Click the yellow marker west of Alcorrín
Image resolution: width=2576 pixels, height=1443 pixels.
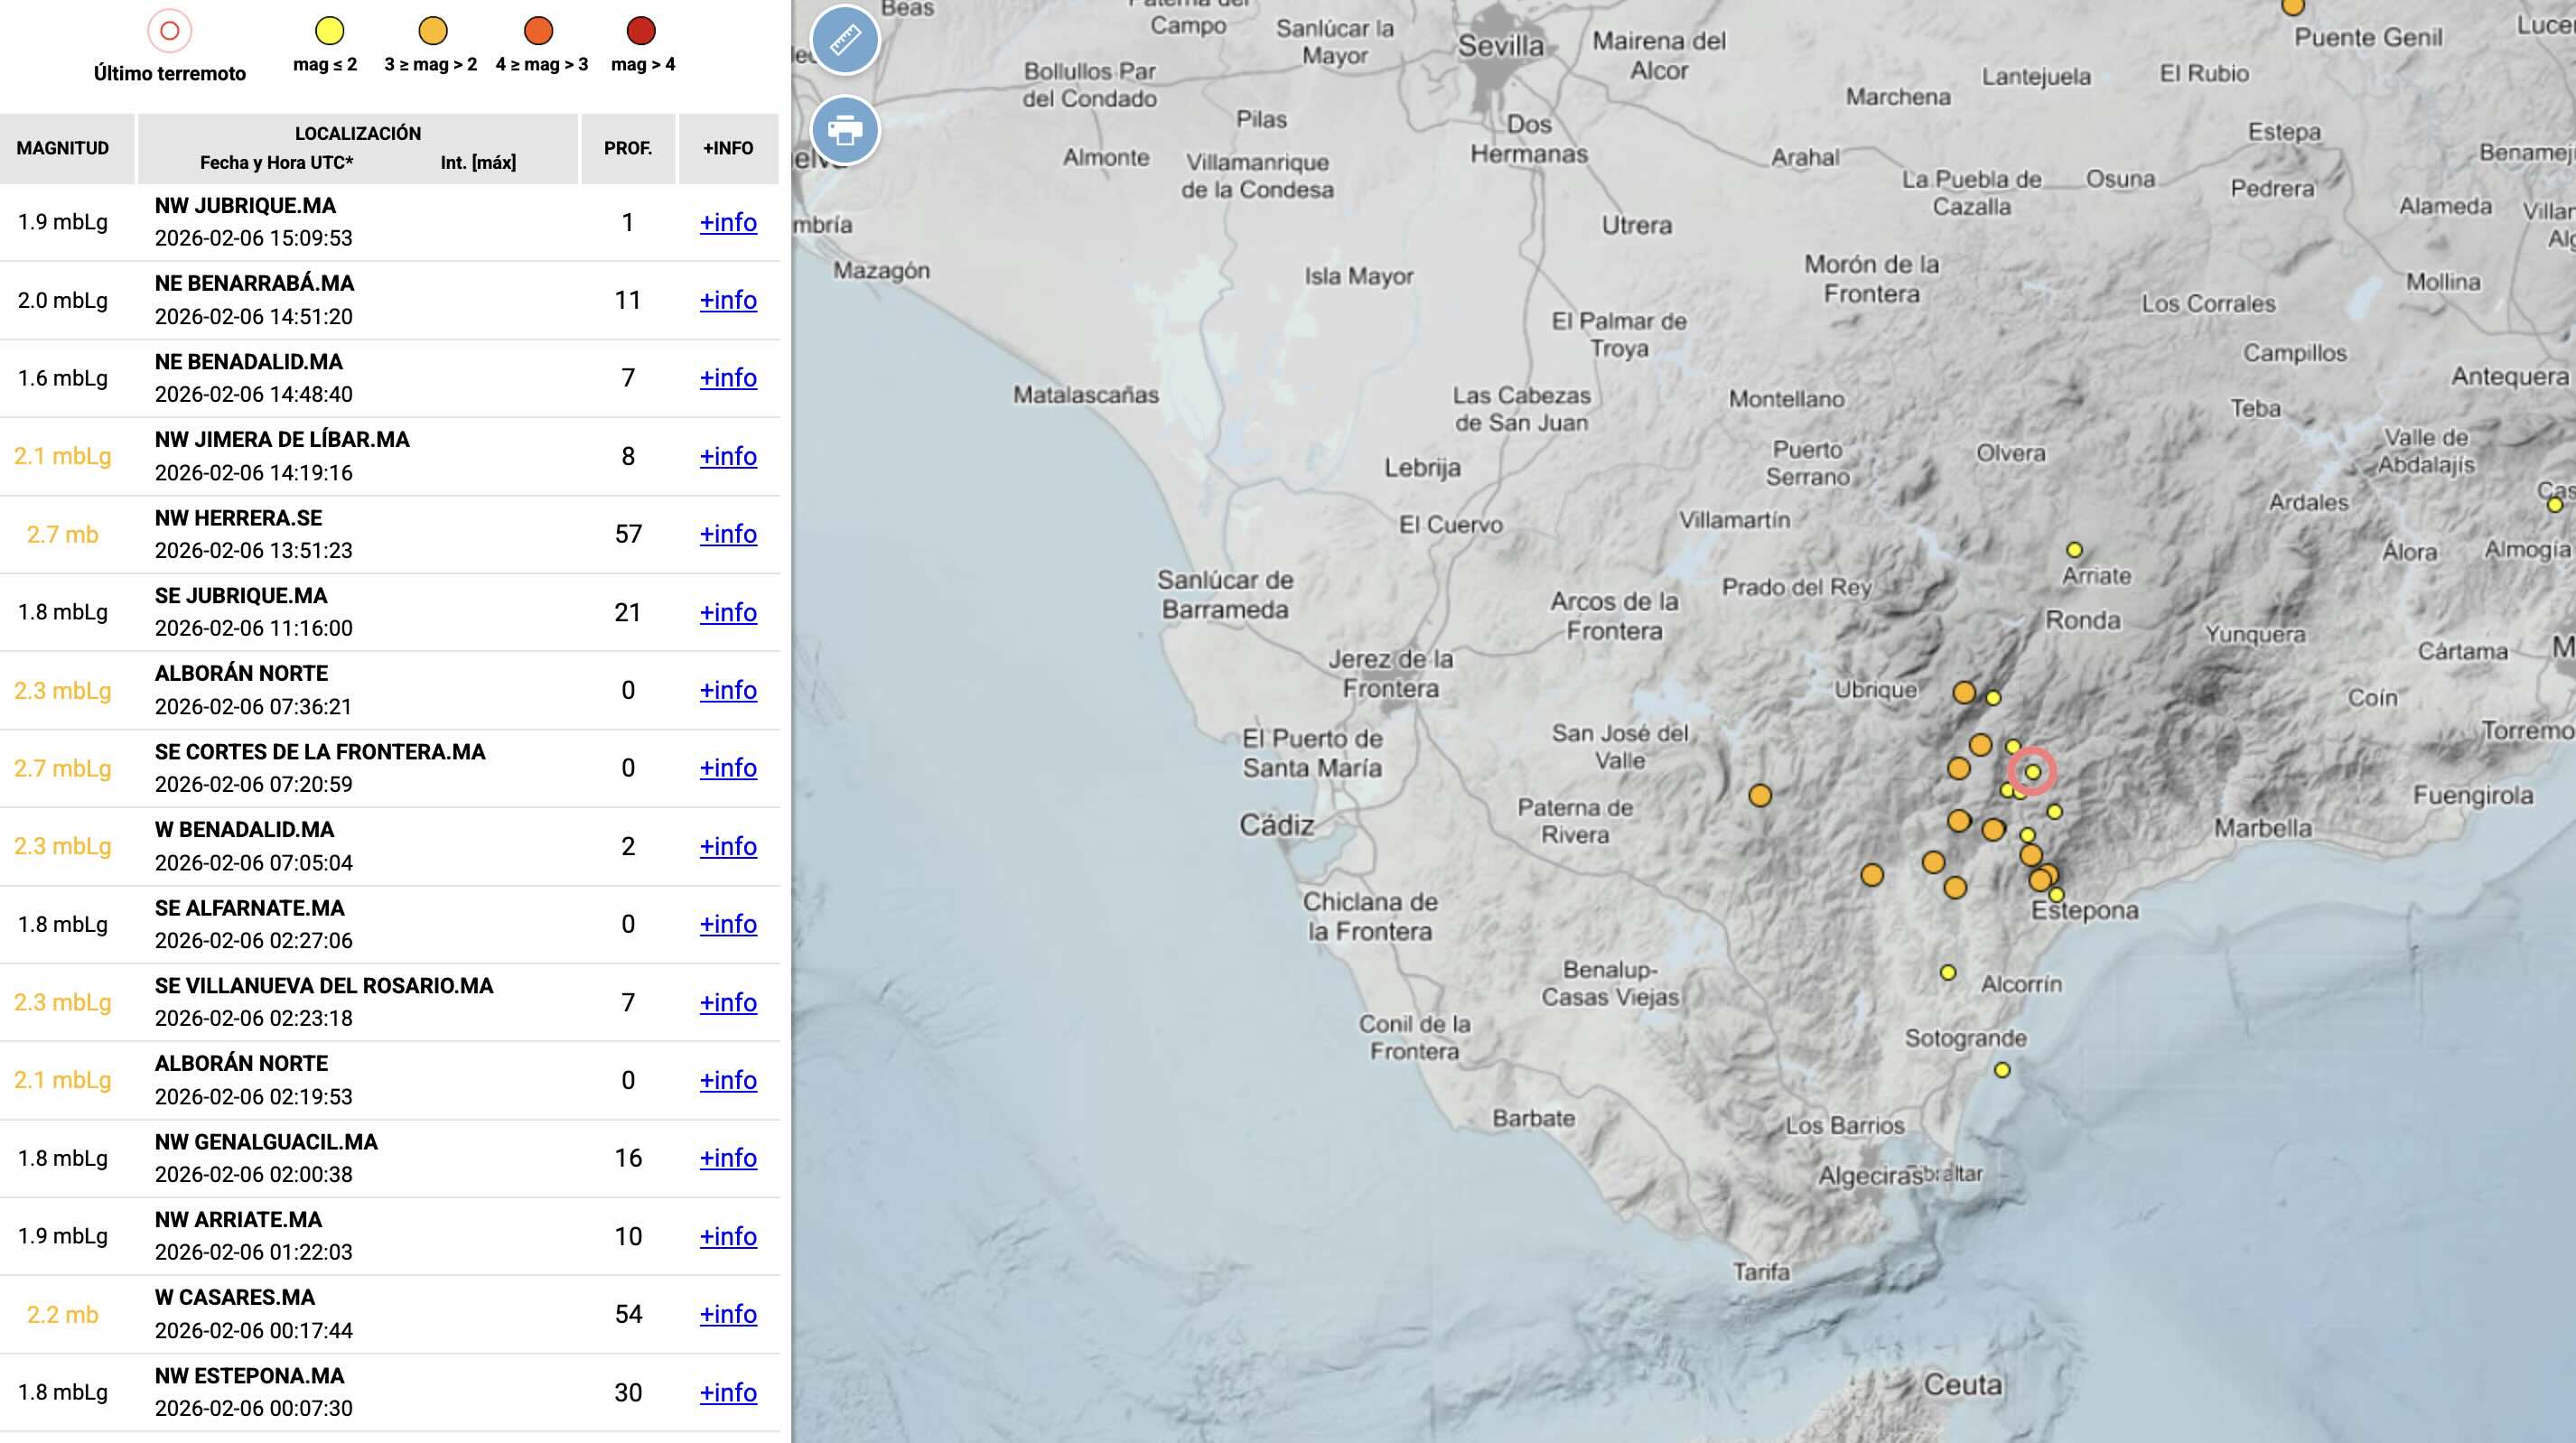(x=1948, y=972)
